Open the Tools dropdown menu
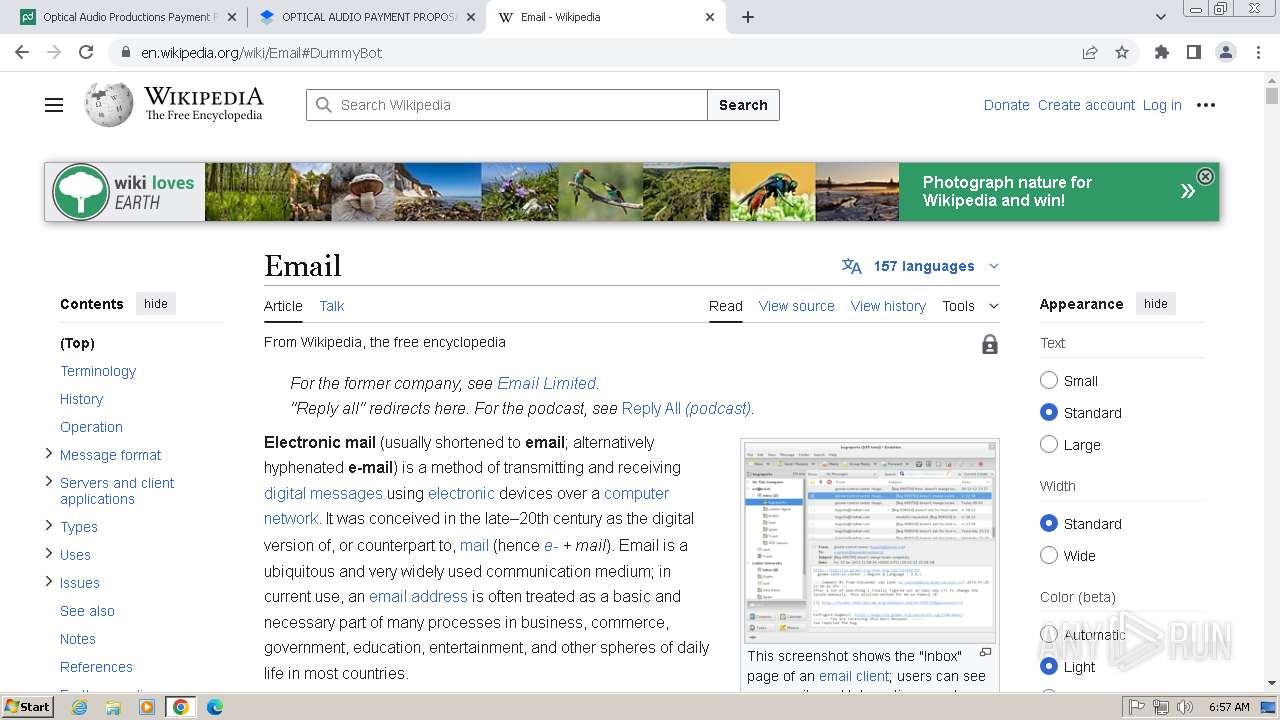Screen dimensions: 1280x720 click(970, 306)
